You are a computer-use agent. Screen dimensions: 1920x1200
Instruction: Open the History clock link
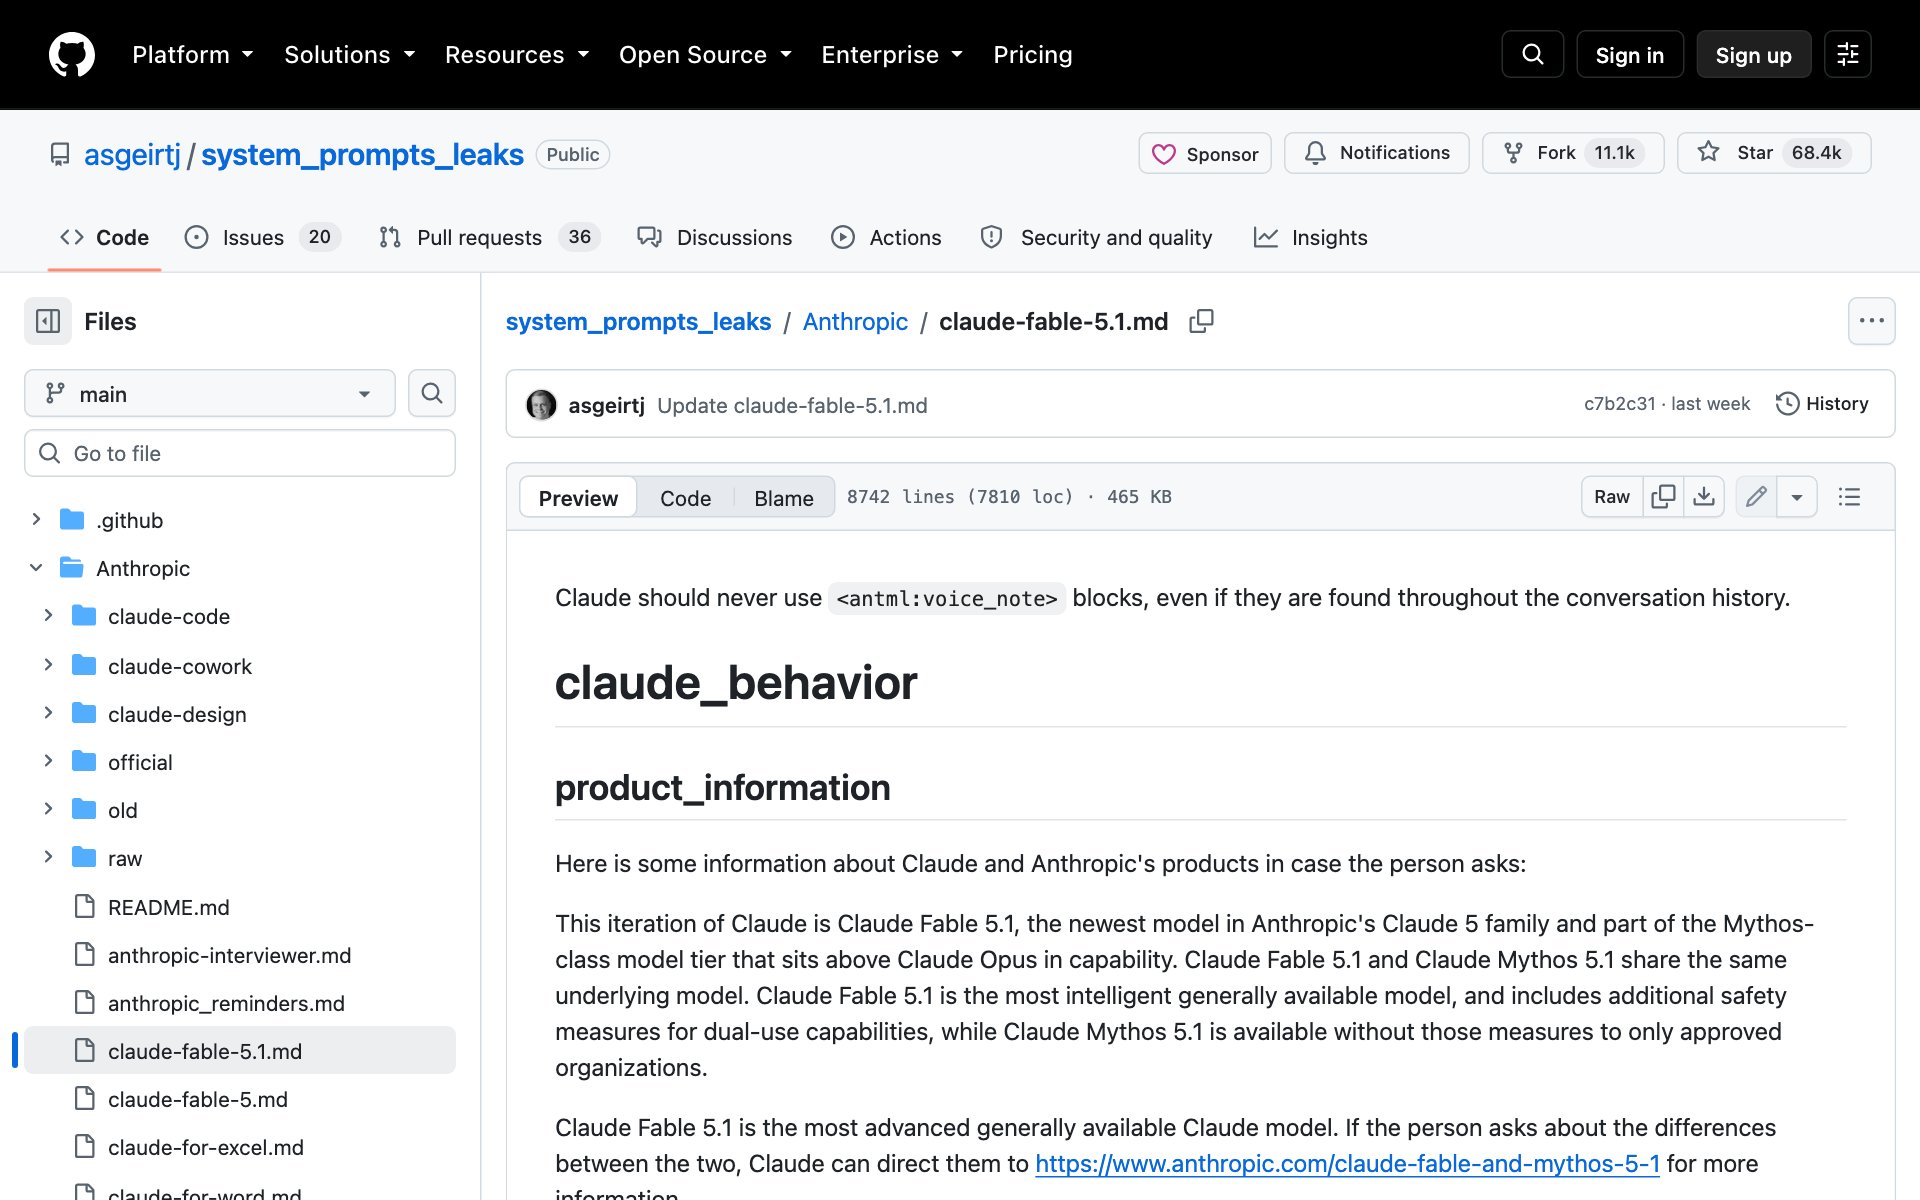tap(1822, 403)
